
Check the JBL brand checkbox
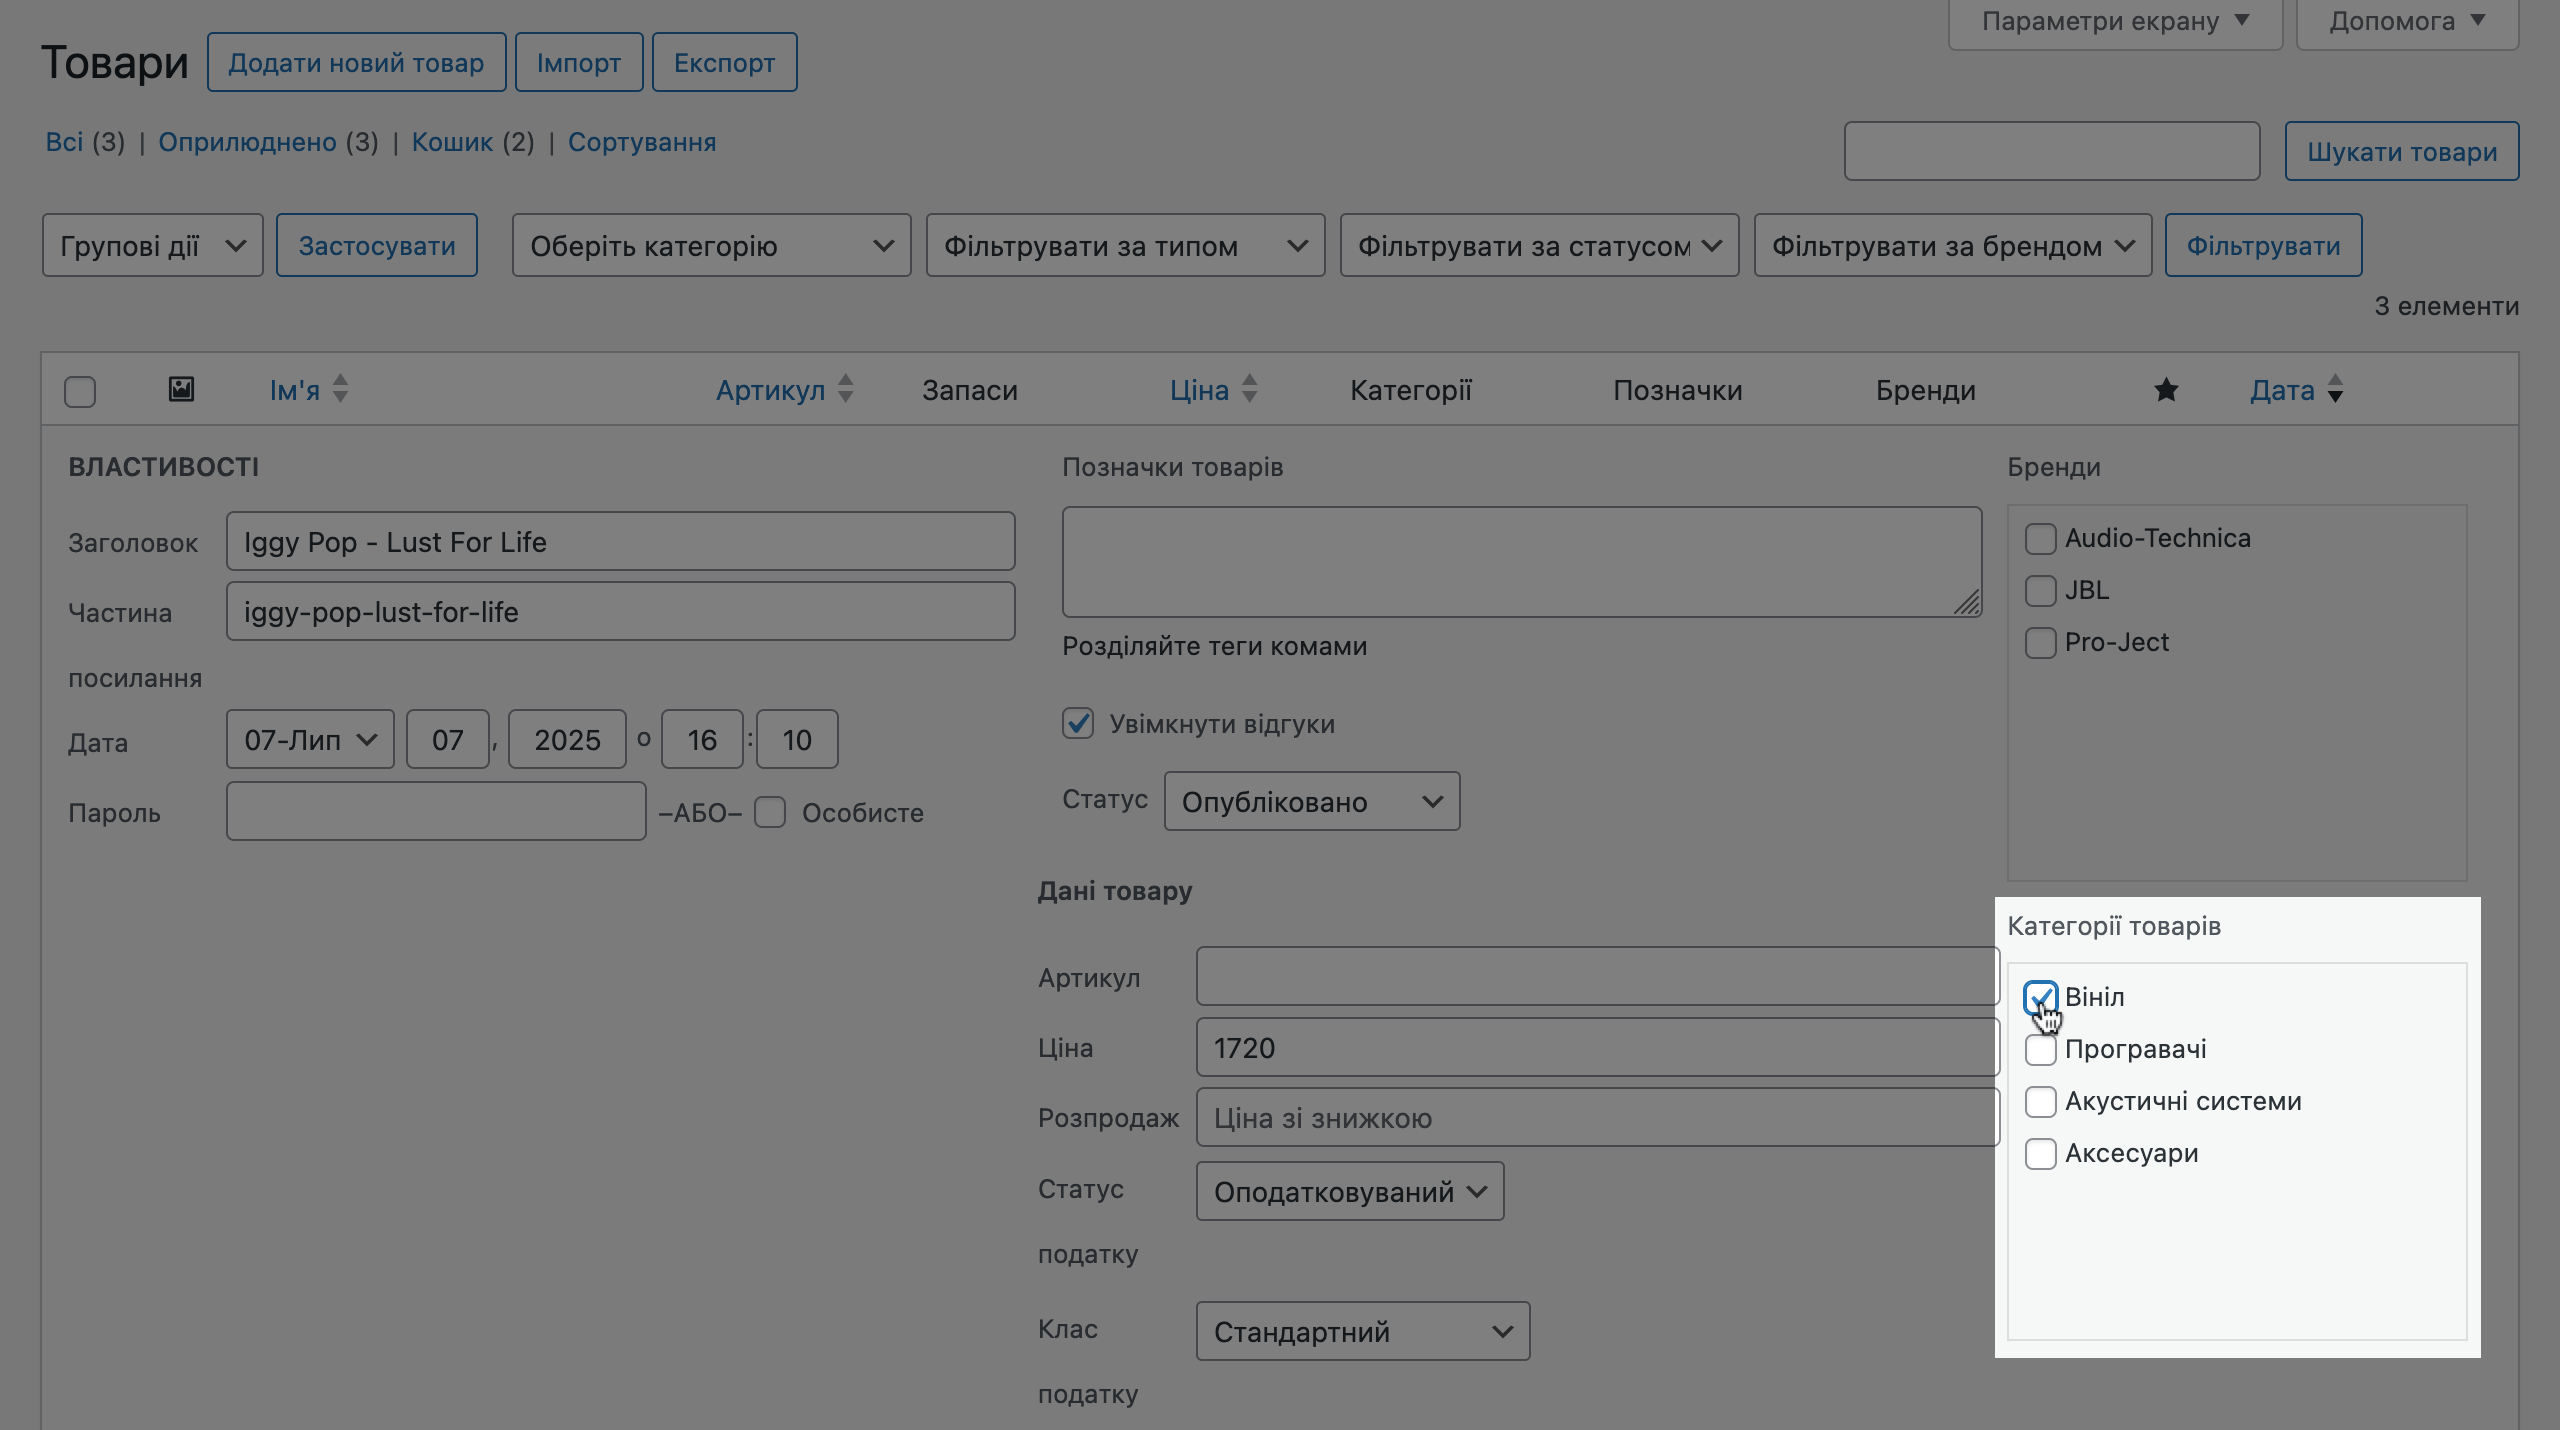click(x=2040, y=590)
